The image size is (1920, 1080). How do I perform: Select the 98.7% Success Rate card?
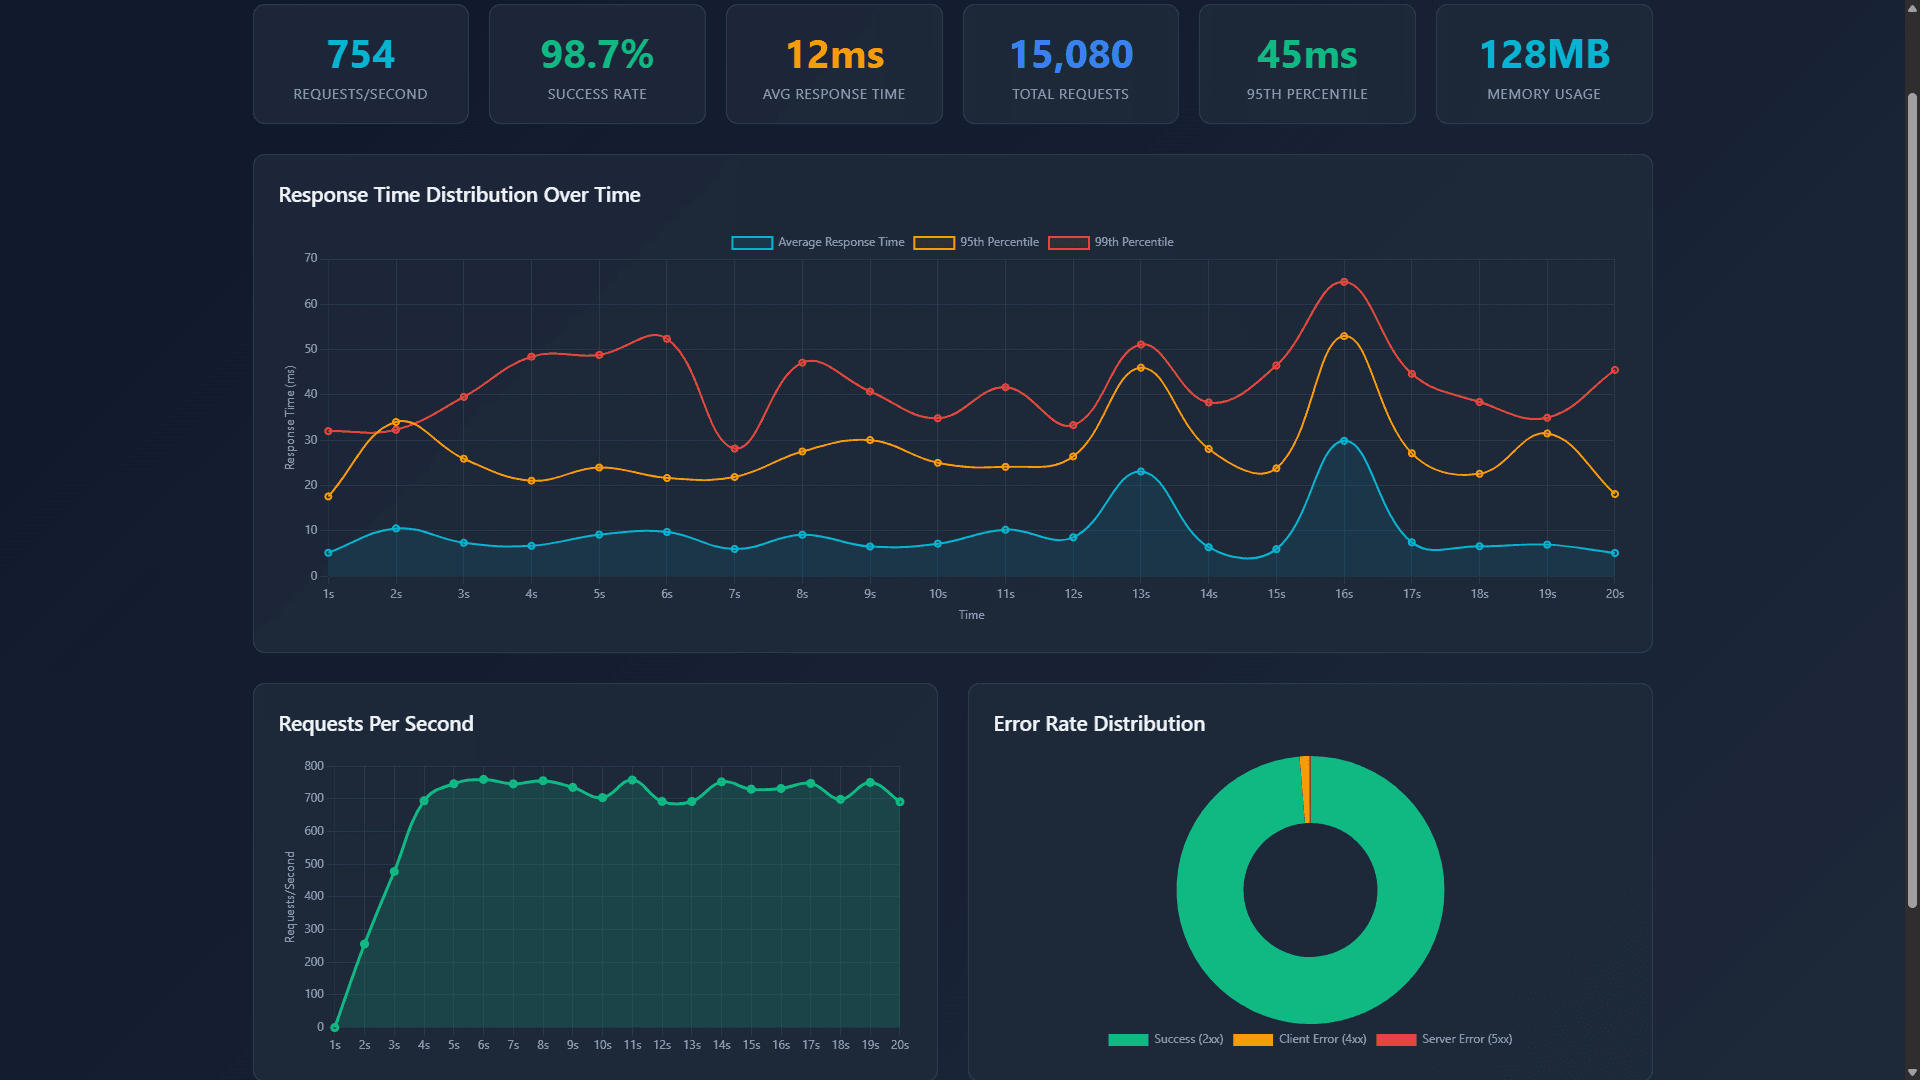(597, 63)
